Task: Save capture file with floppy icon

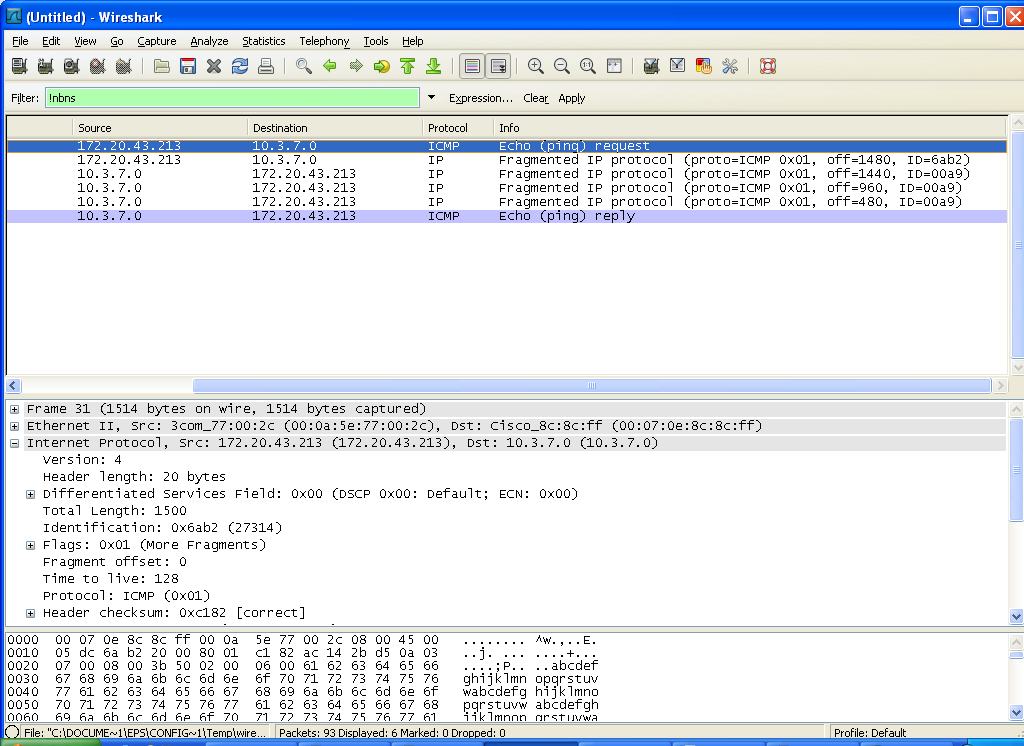Action: click(x=188, y=66)
